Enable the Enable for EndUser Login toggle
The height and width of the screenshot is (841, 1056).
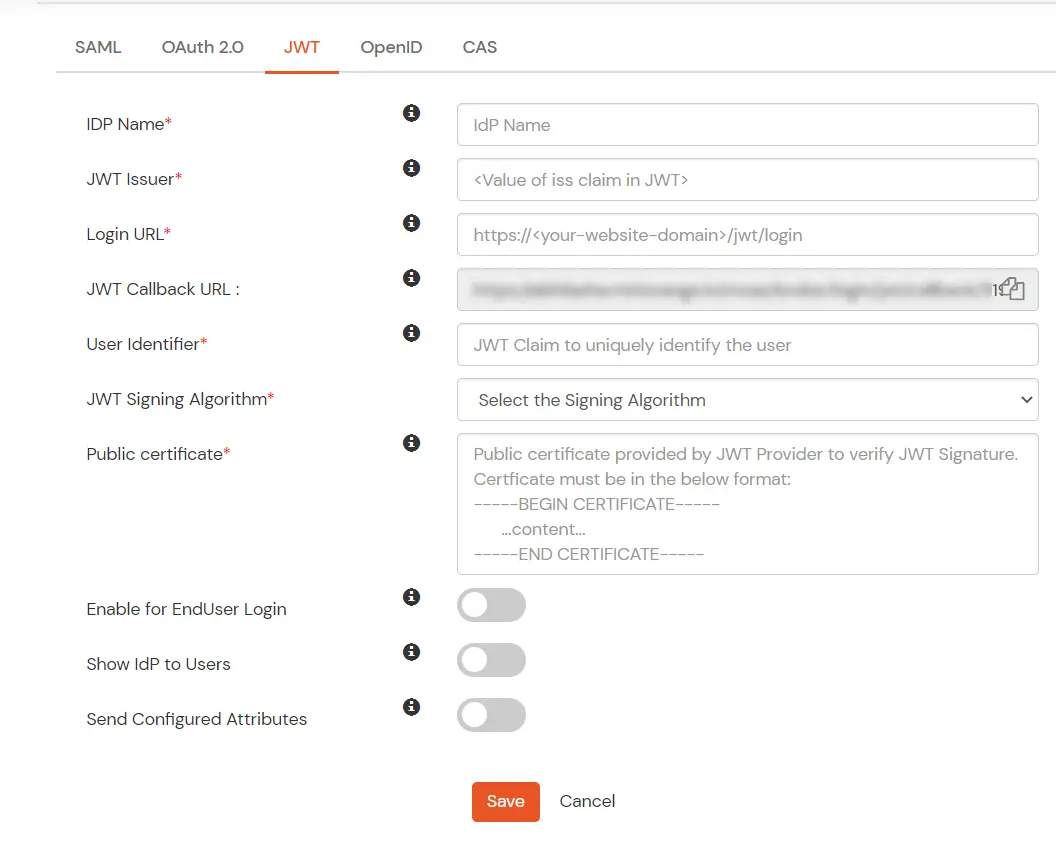491,605
